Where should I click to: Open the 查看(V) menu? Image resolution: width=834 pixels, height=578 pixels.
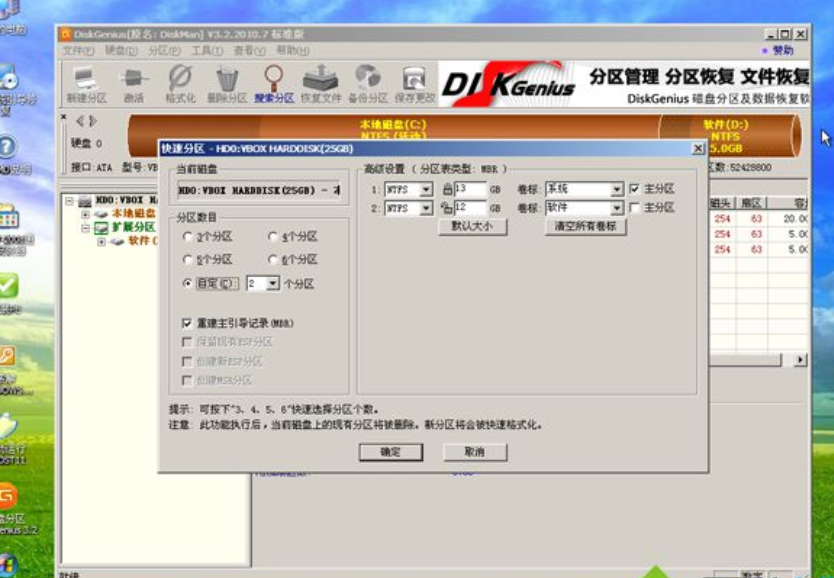pos(249,51)
